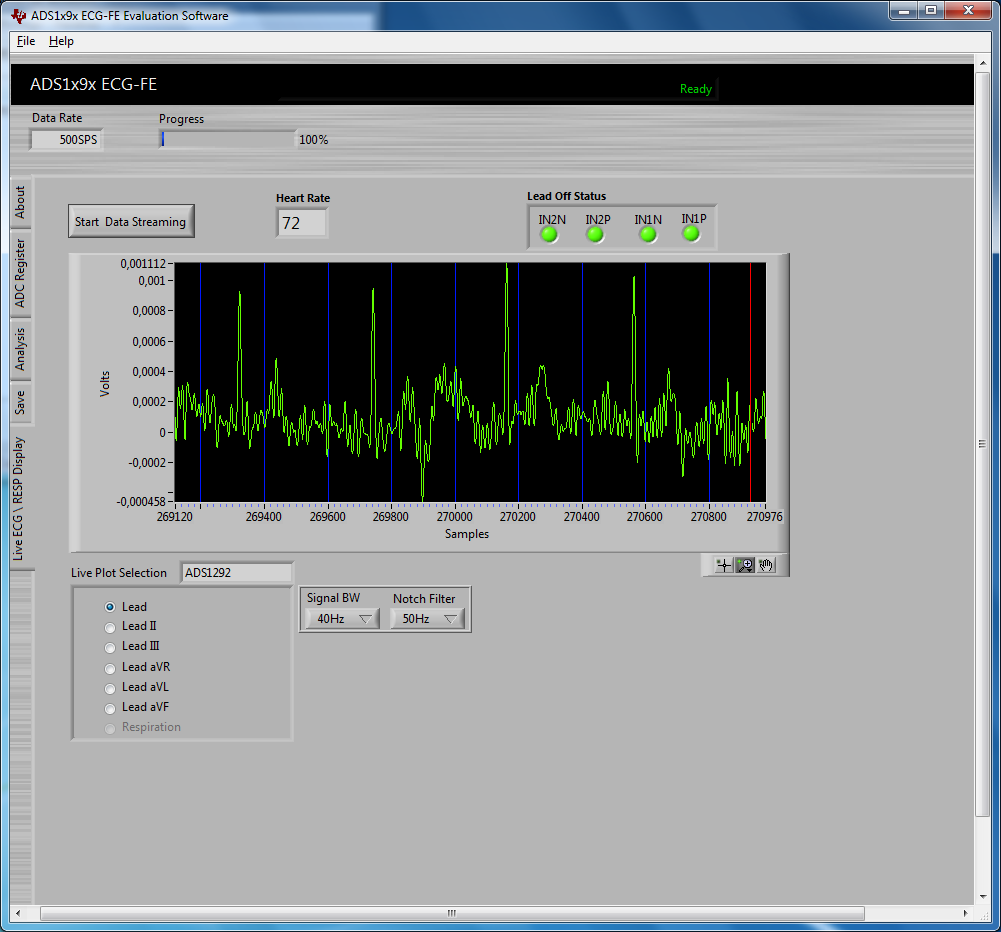Screen dimensions: 1001x932
Task: Click the Live Plot Selection ADS1292 field
Action: [x=236, y=572]
